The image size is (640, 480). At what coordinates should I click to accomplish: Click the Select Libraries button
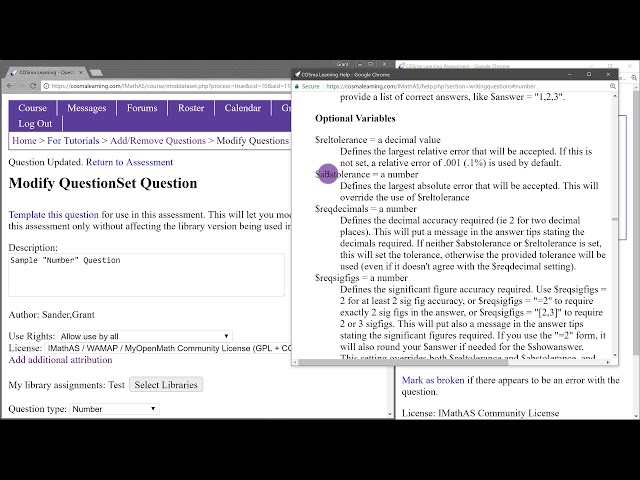[166, 384]
